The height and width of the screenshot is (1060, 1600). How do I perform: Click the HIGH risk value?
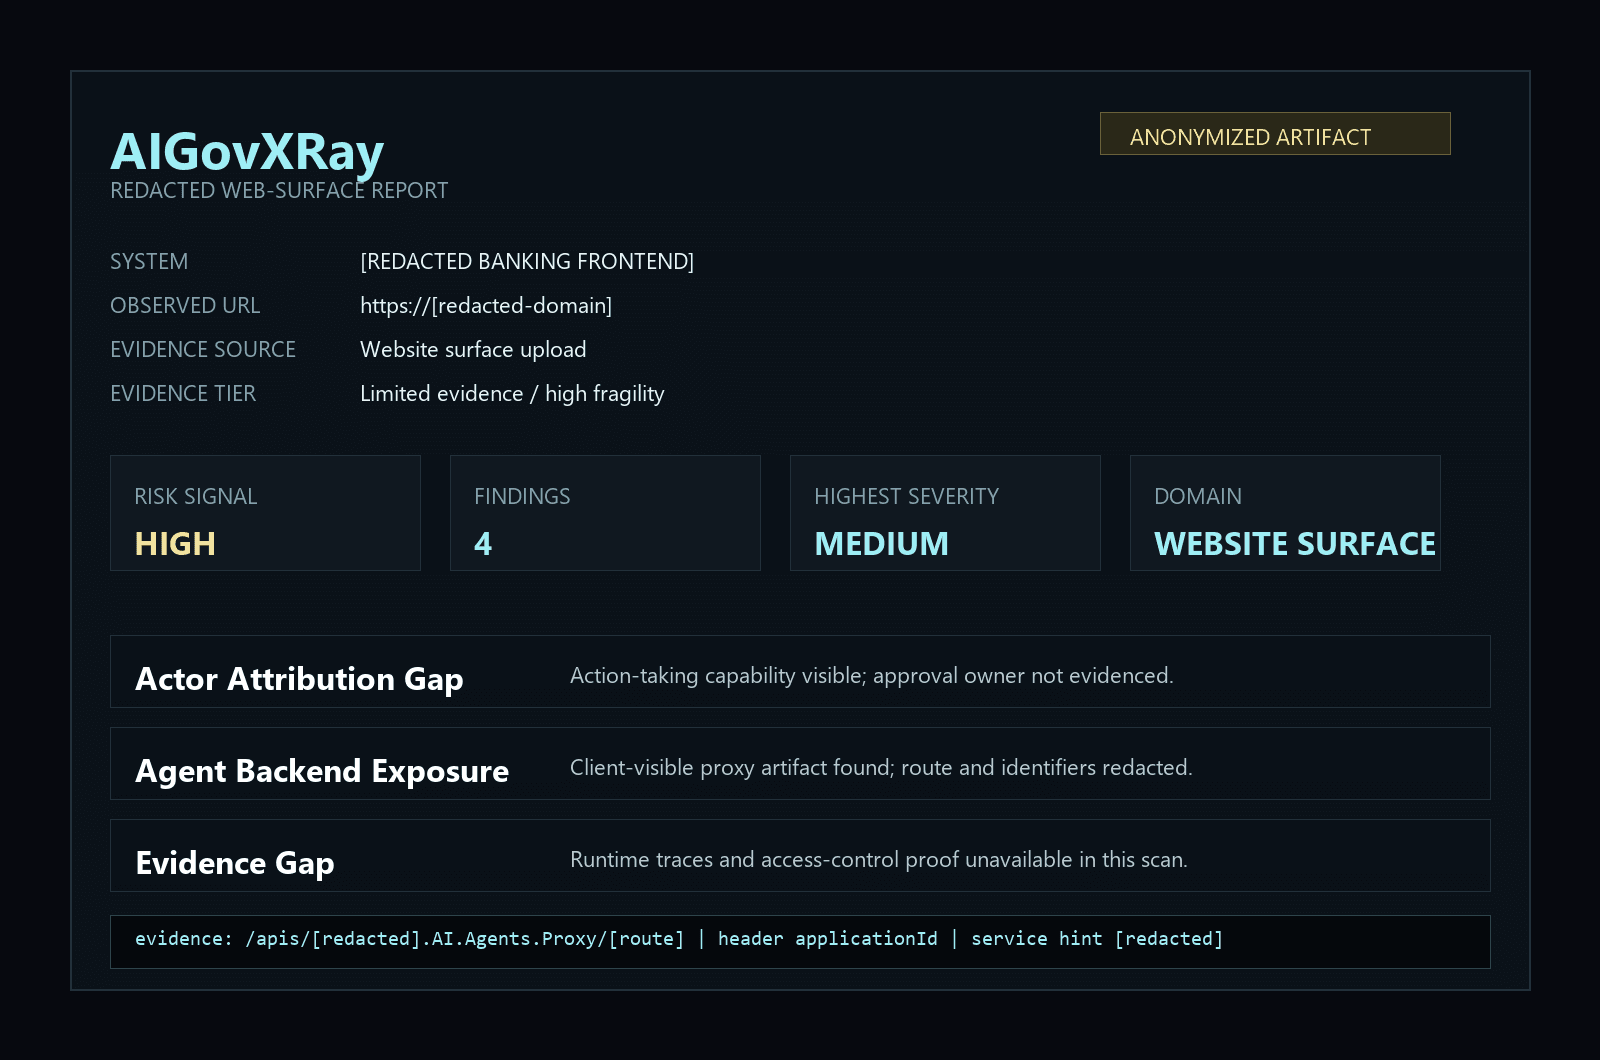[x=175, y=543]
